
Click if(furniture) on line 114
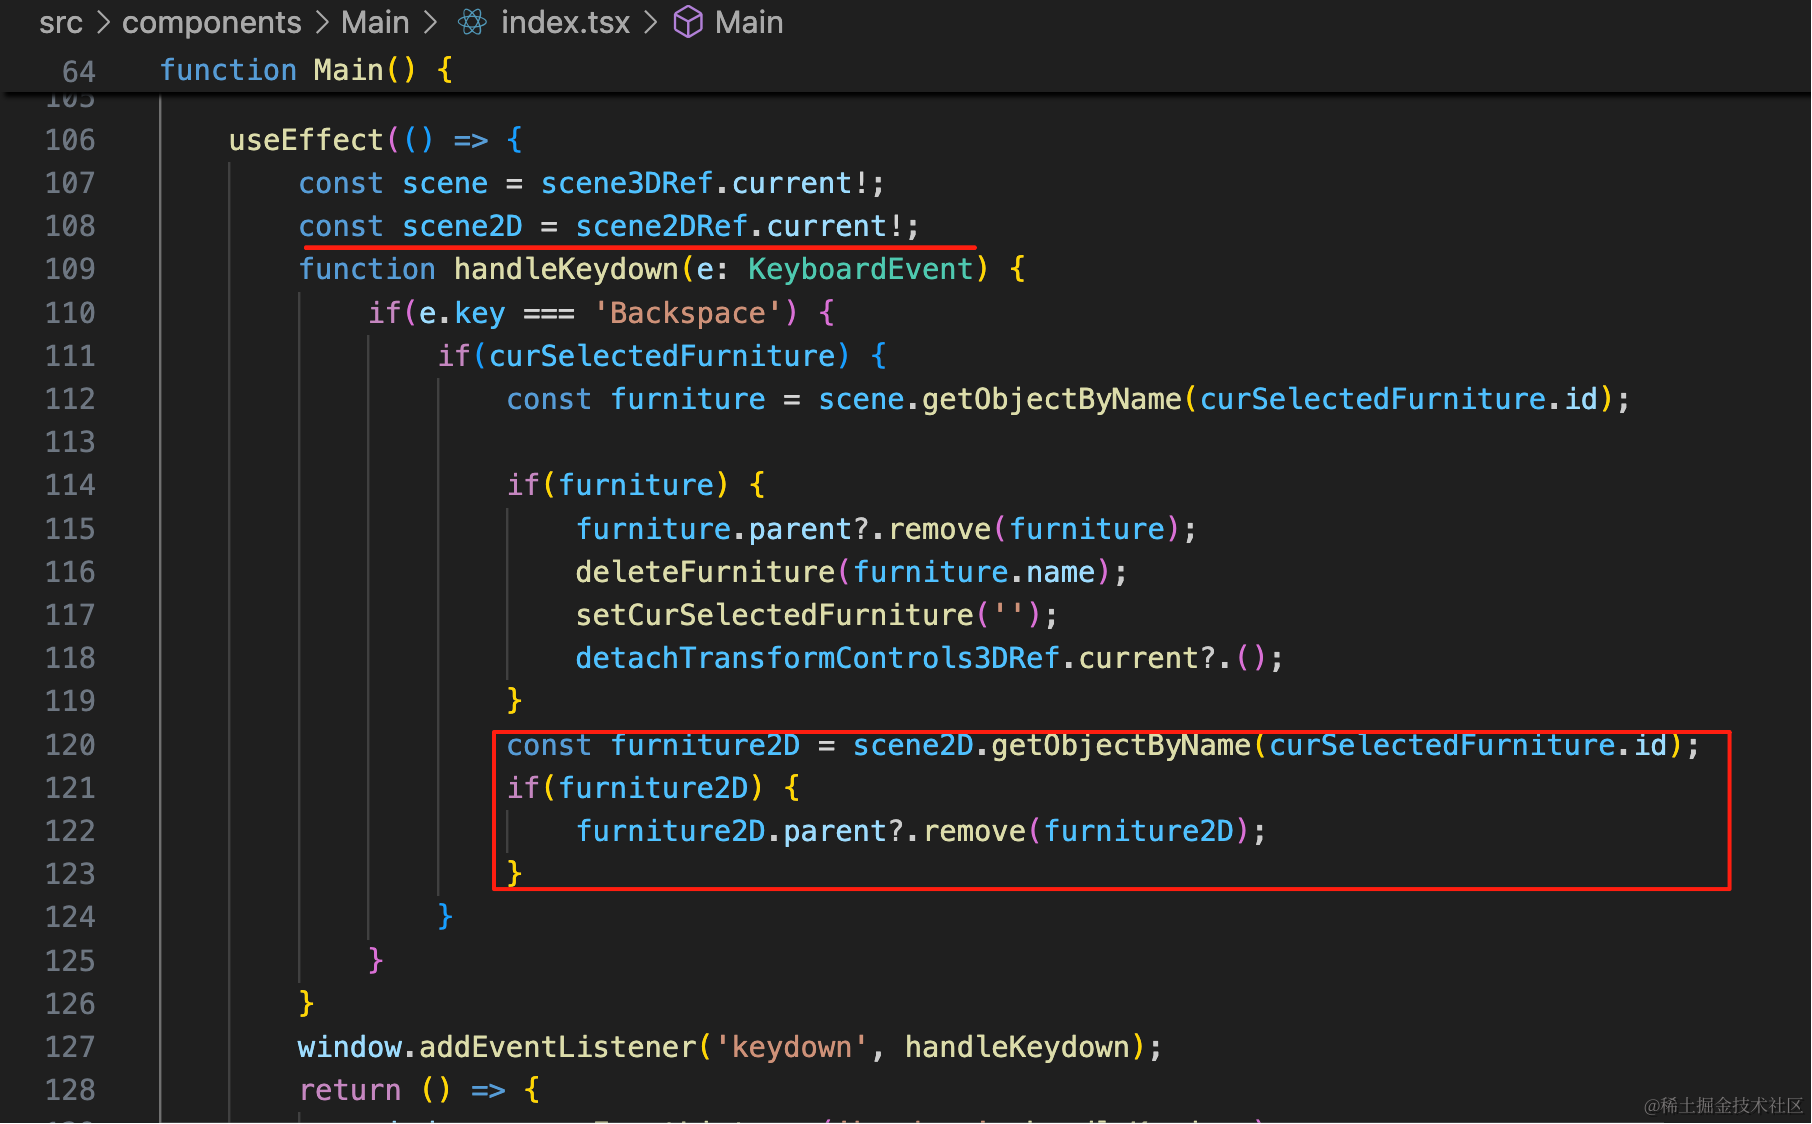[x=618, y=485]
